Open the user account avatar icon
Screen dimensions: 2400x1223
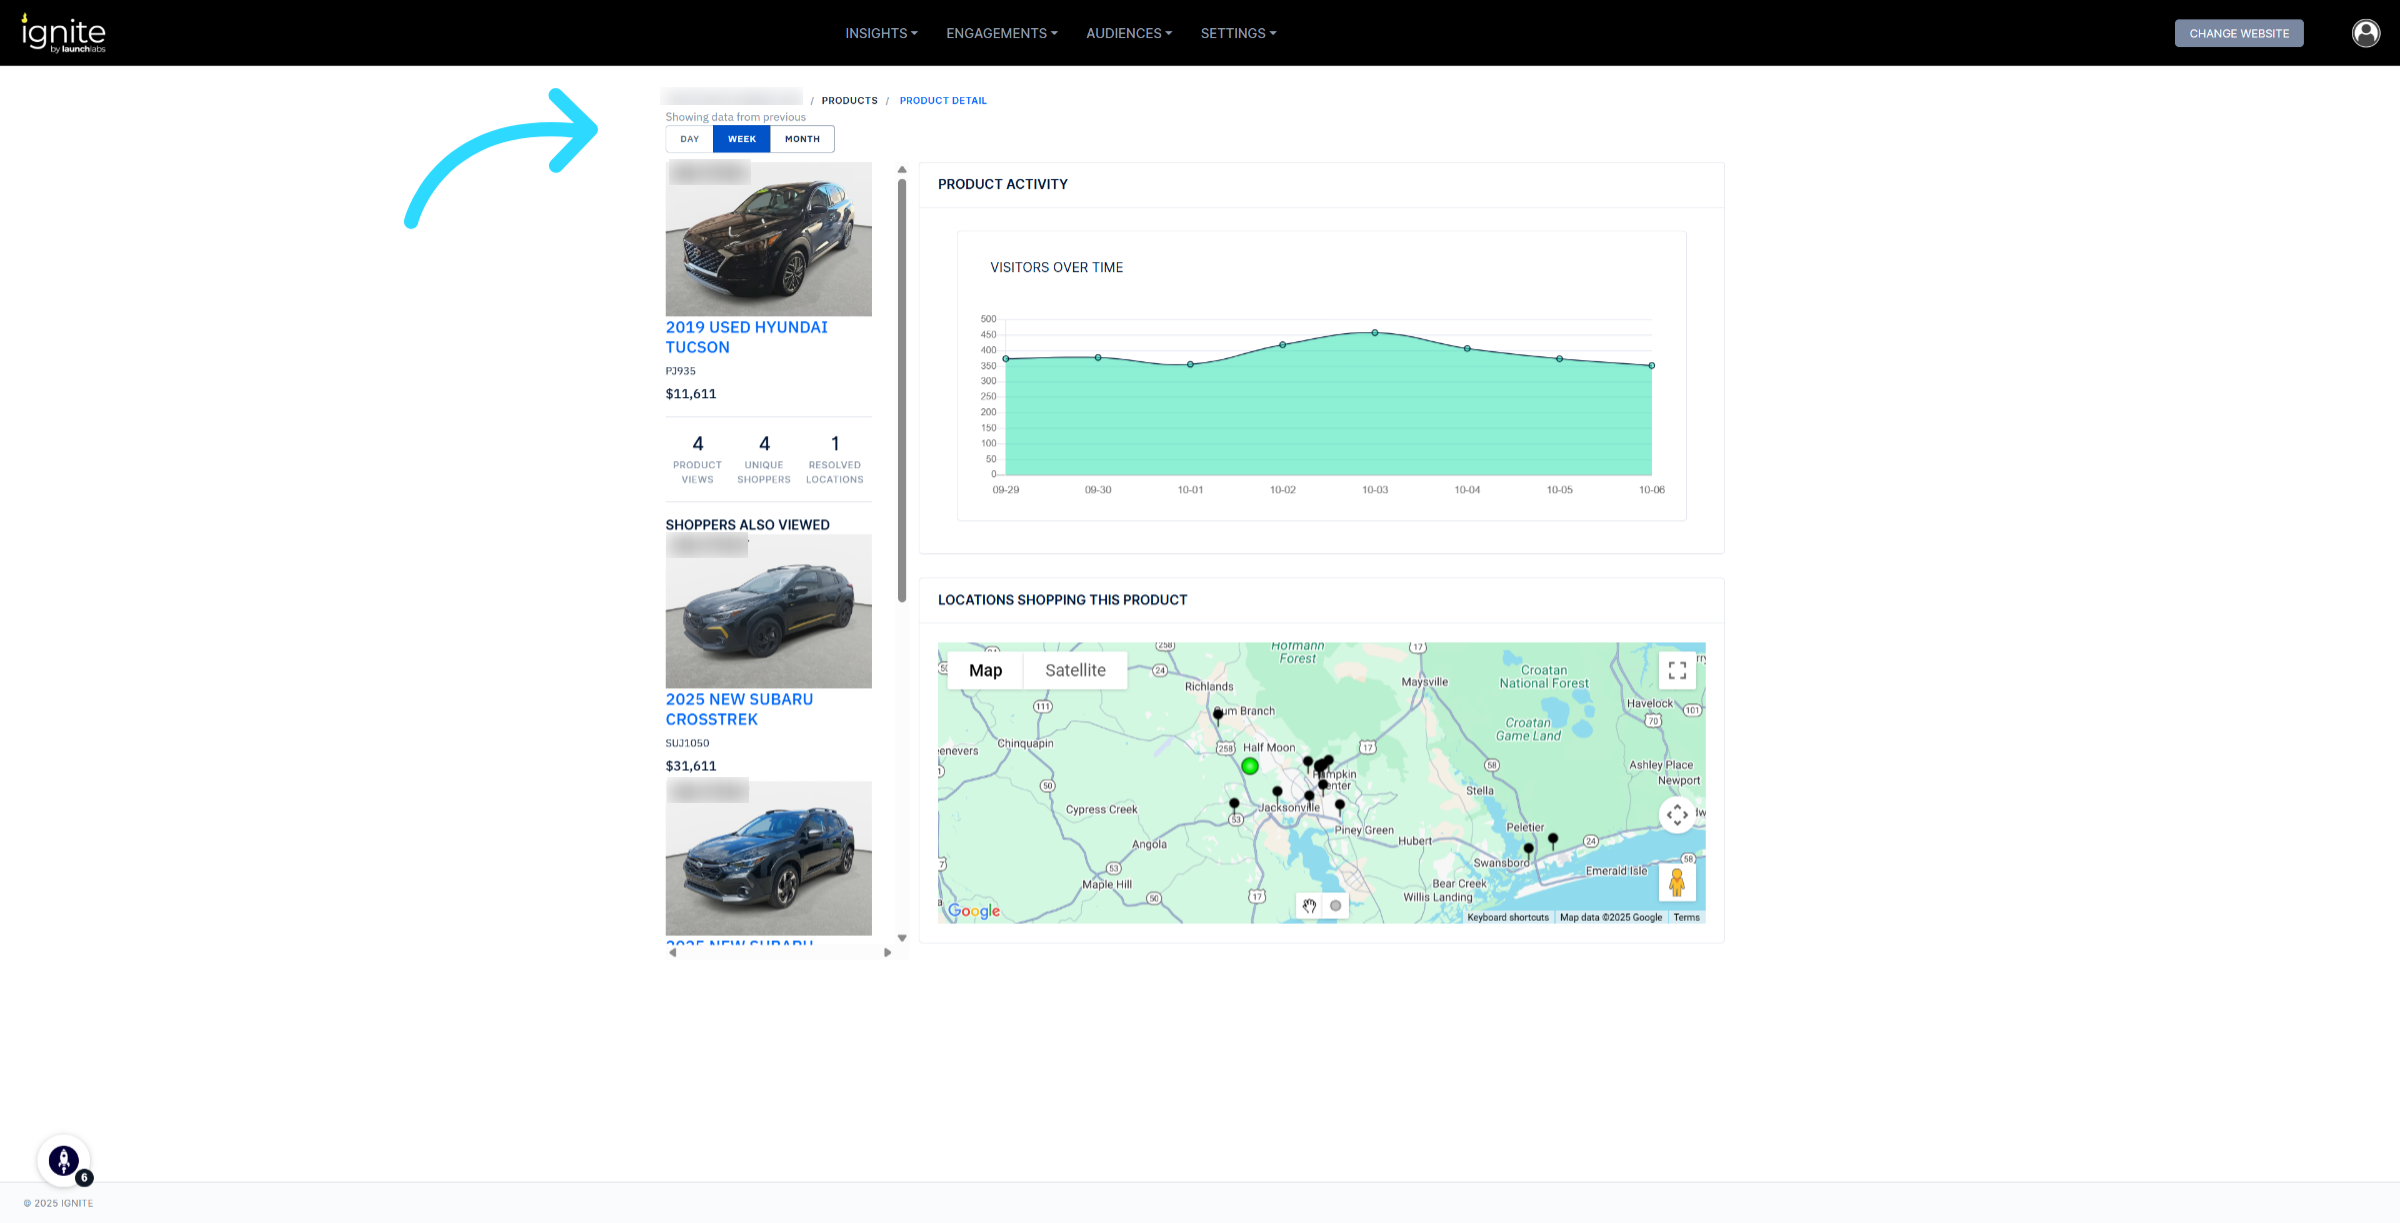click(2365, 33)
